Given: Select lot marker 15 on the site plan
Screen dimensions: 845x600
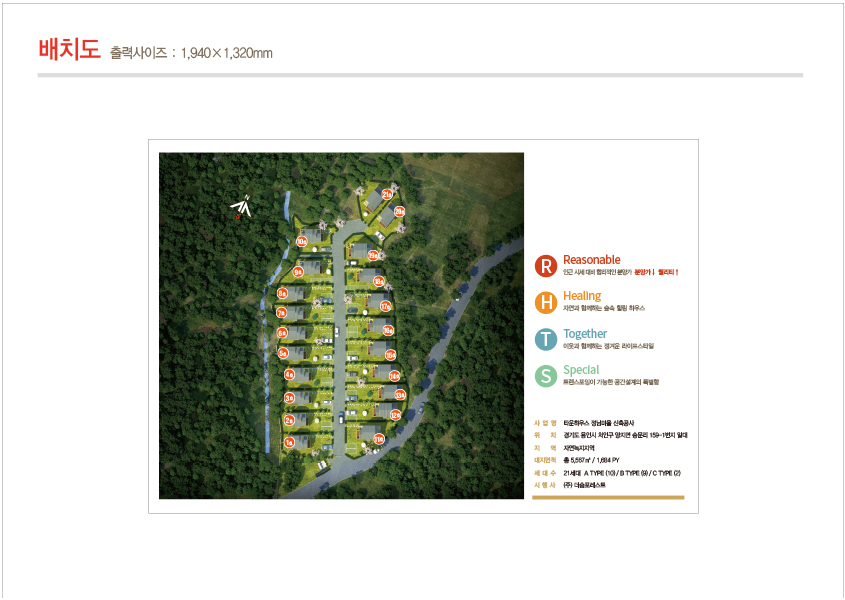Looking at the screenshot, I should pyautogui.click(x=391, y=355).
